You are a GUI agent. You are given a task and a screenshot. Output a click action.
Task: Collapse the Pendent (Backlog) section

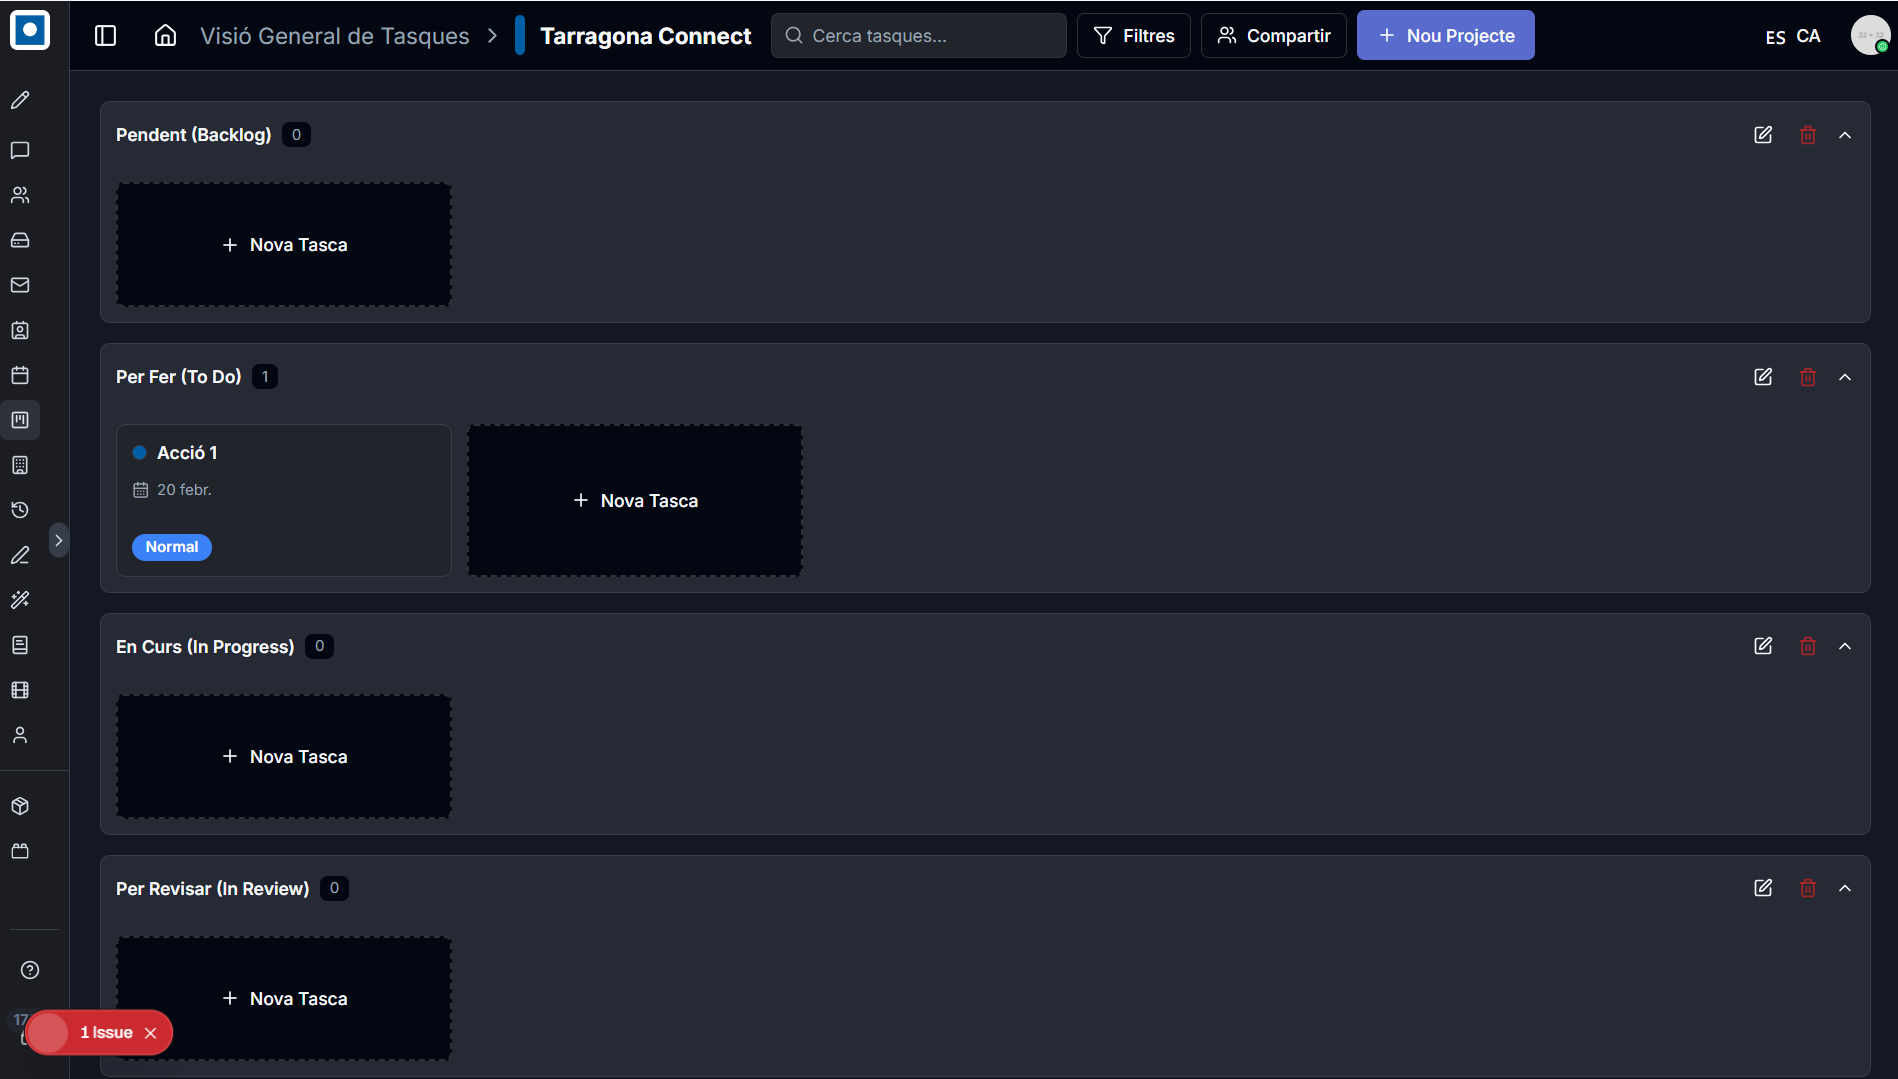(x=1845, y=135)
